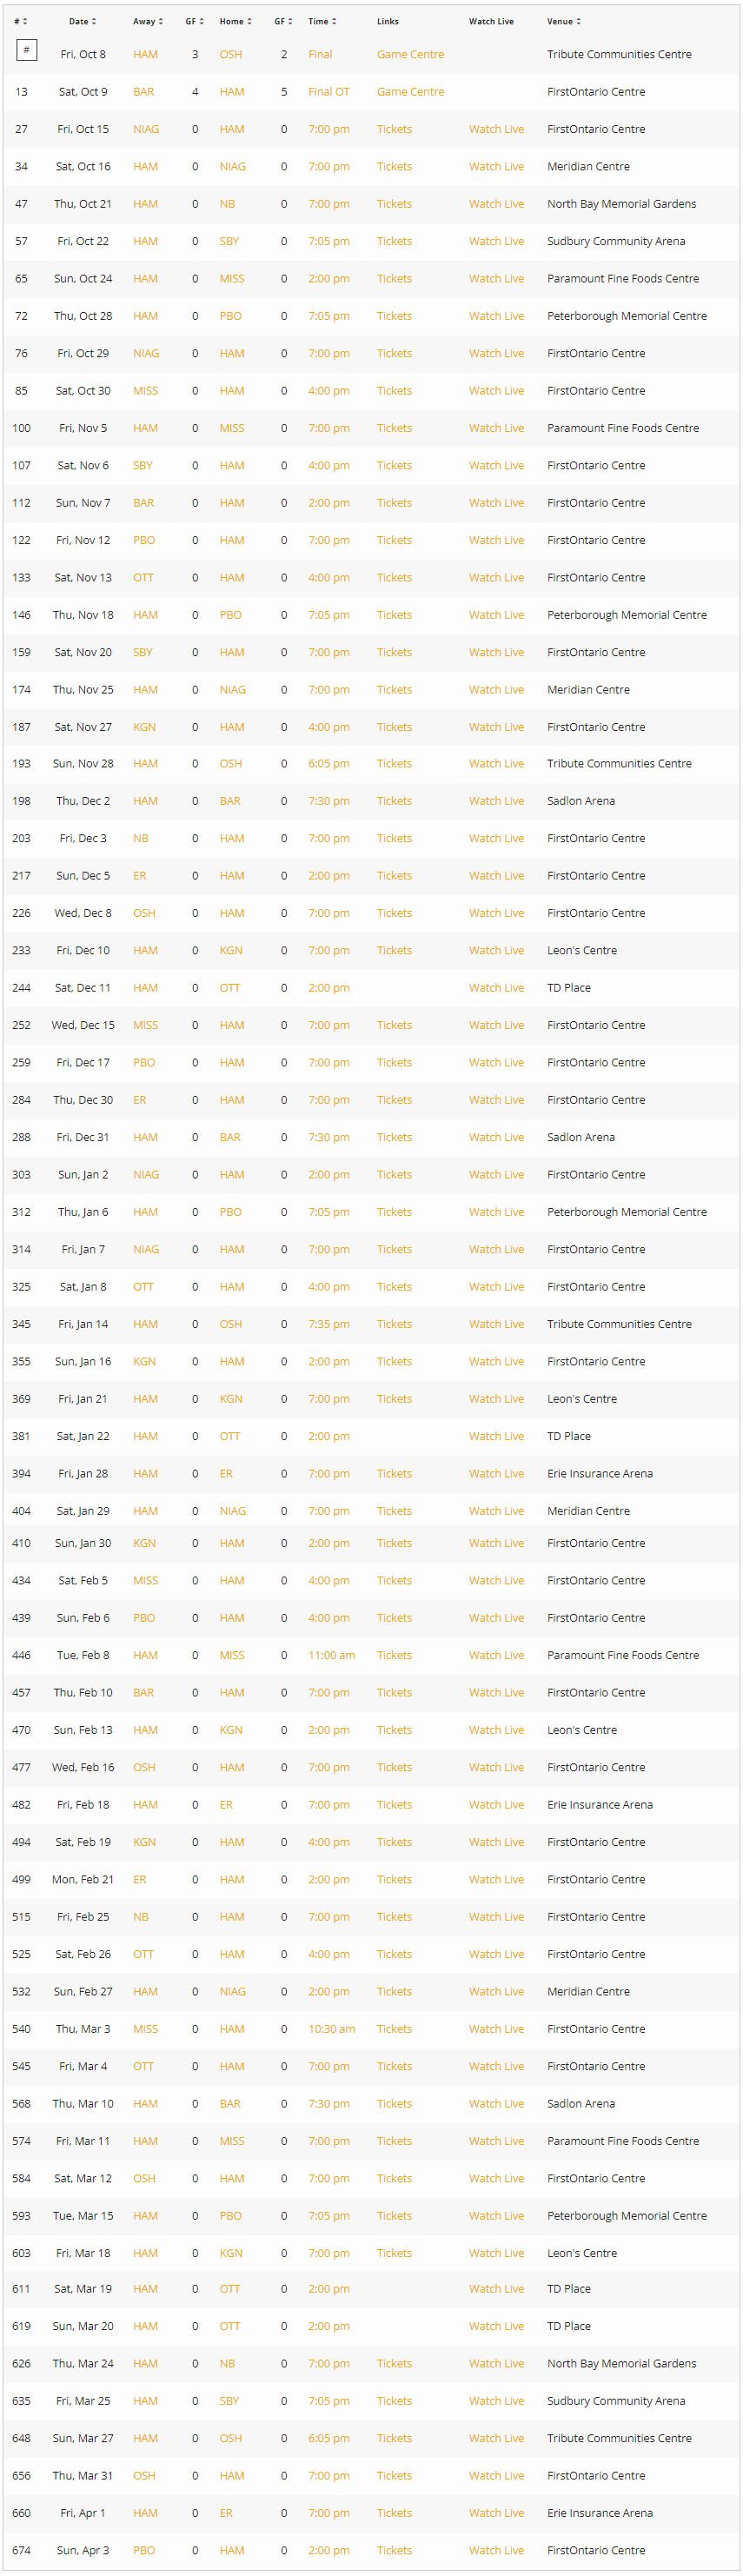
Task: Open 10:30 am time link on Mar 3
Action: click(x=331, y=2029)
